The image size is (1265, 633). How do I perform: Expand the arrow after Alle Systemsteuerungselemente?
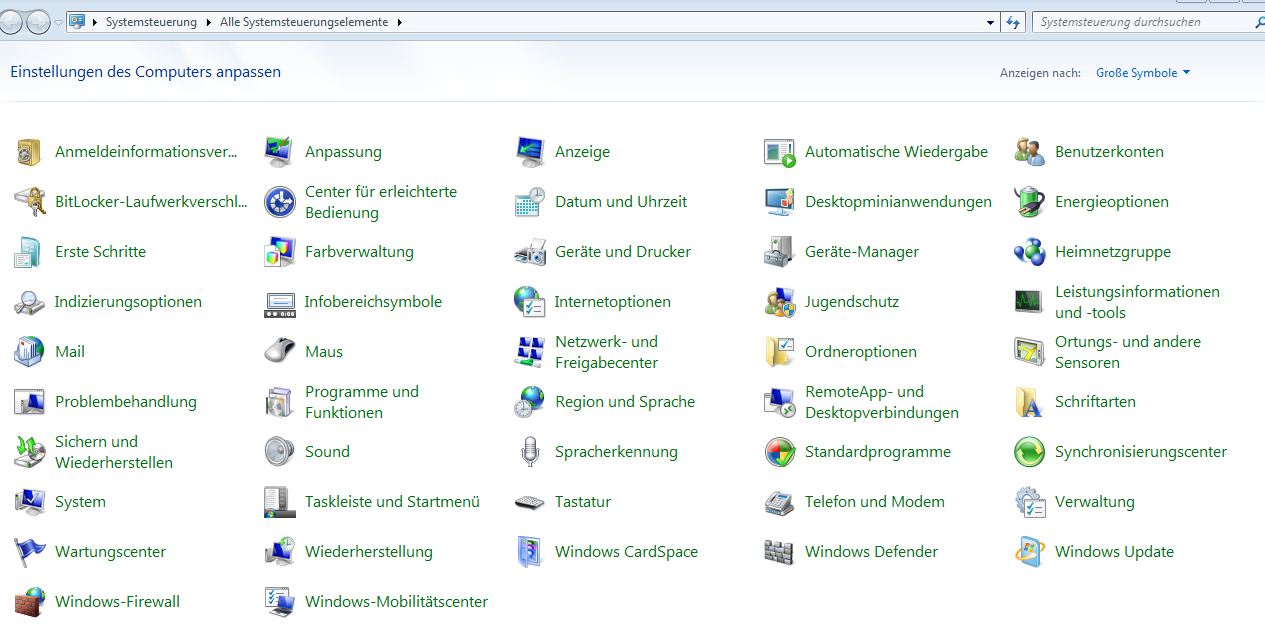click(400, 22)
